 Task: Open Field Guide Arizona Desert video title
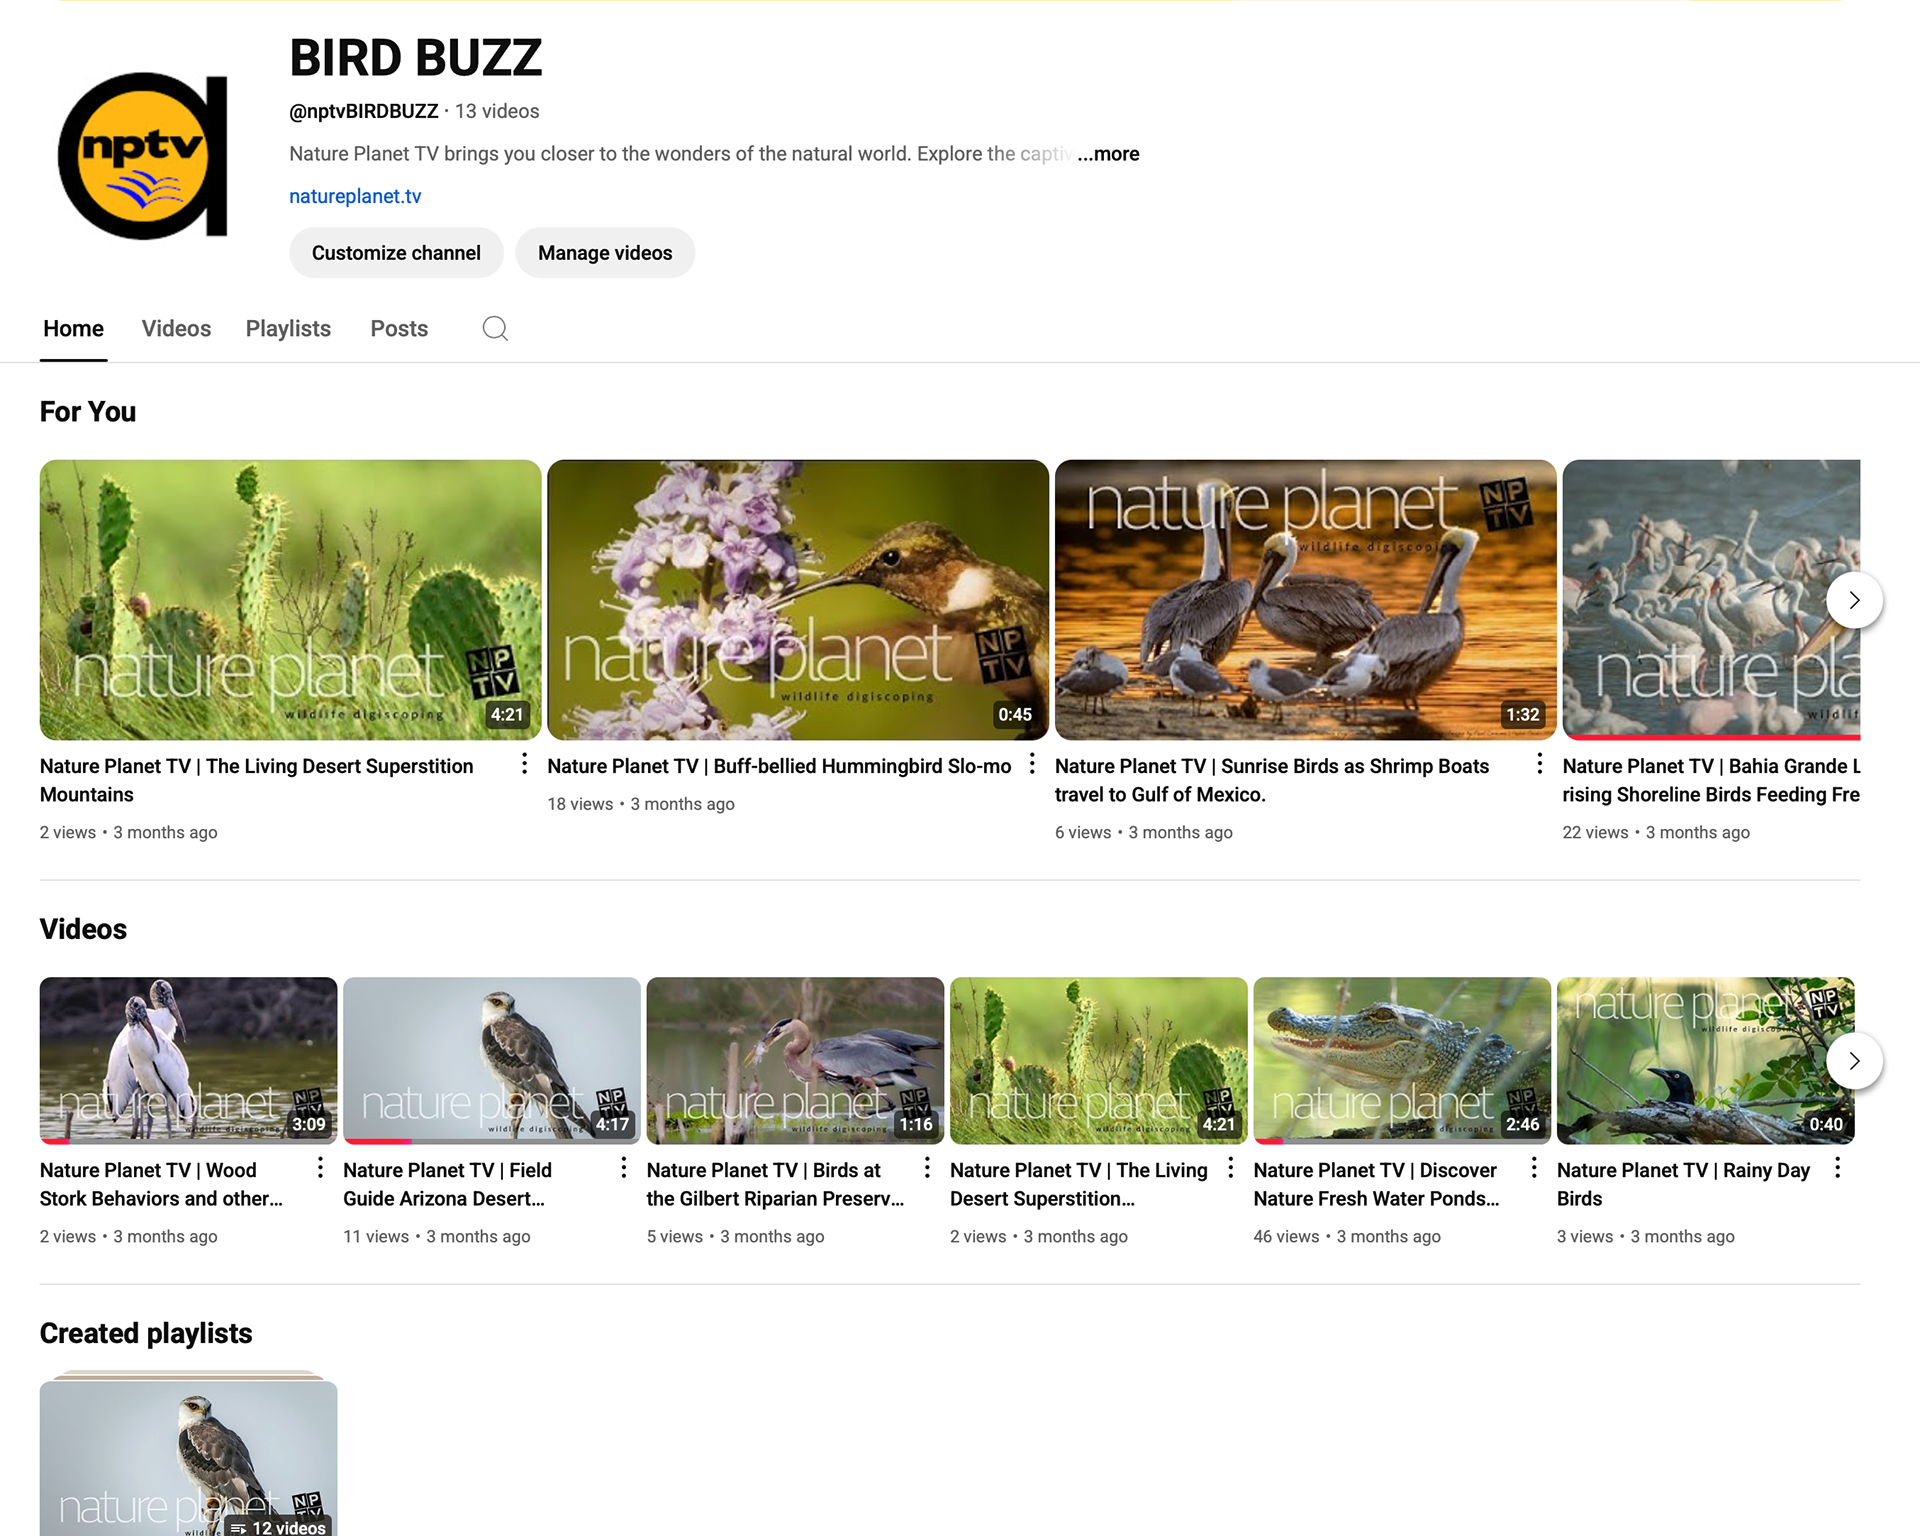click(x=447, y=1184)
